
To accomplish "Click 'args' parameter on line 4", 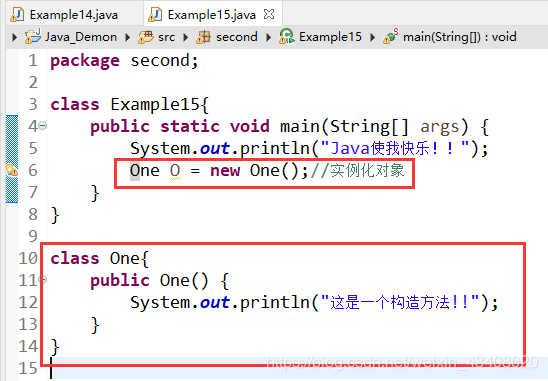I will pyautogui.click(x=439, y=127).
